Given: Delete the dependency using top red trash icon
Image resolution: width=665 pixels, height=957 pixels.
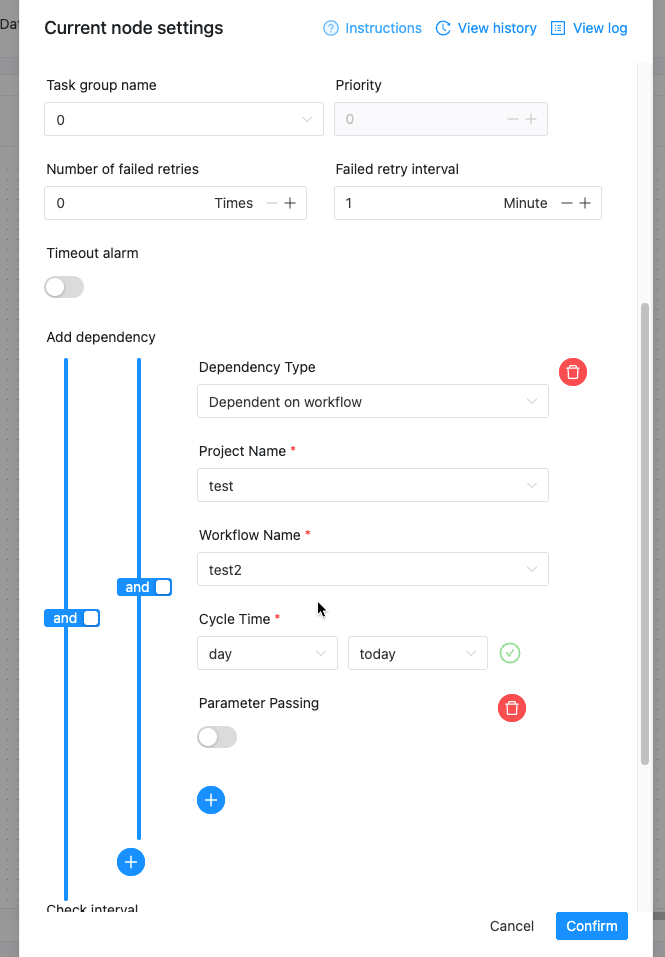Looking at the screenshot, I should pyautogui.click(x=573, y=372).
